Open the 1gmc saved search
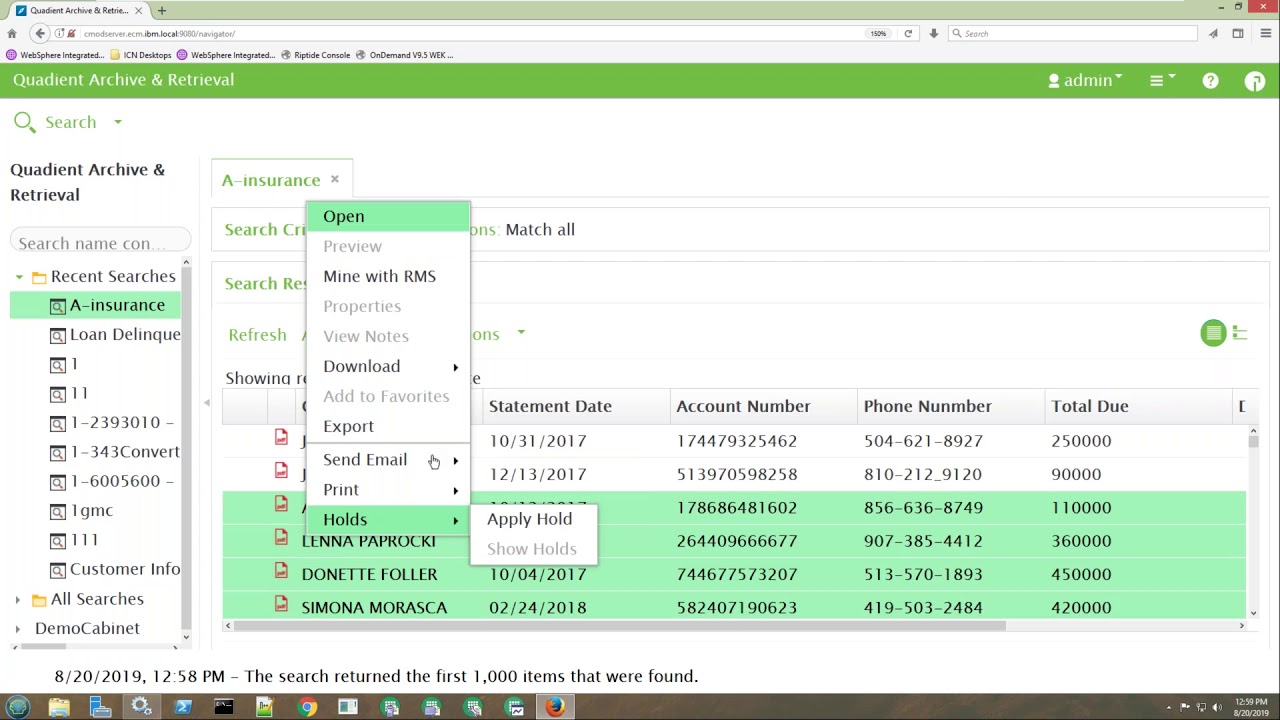Viewport: 1280px width, 720px height. (82, 510)
